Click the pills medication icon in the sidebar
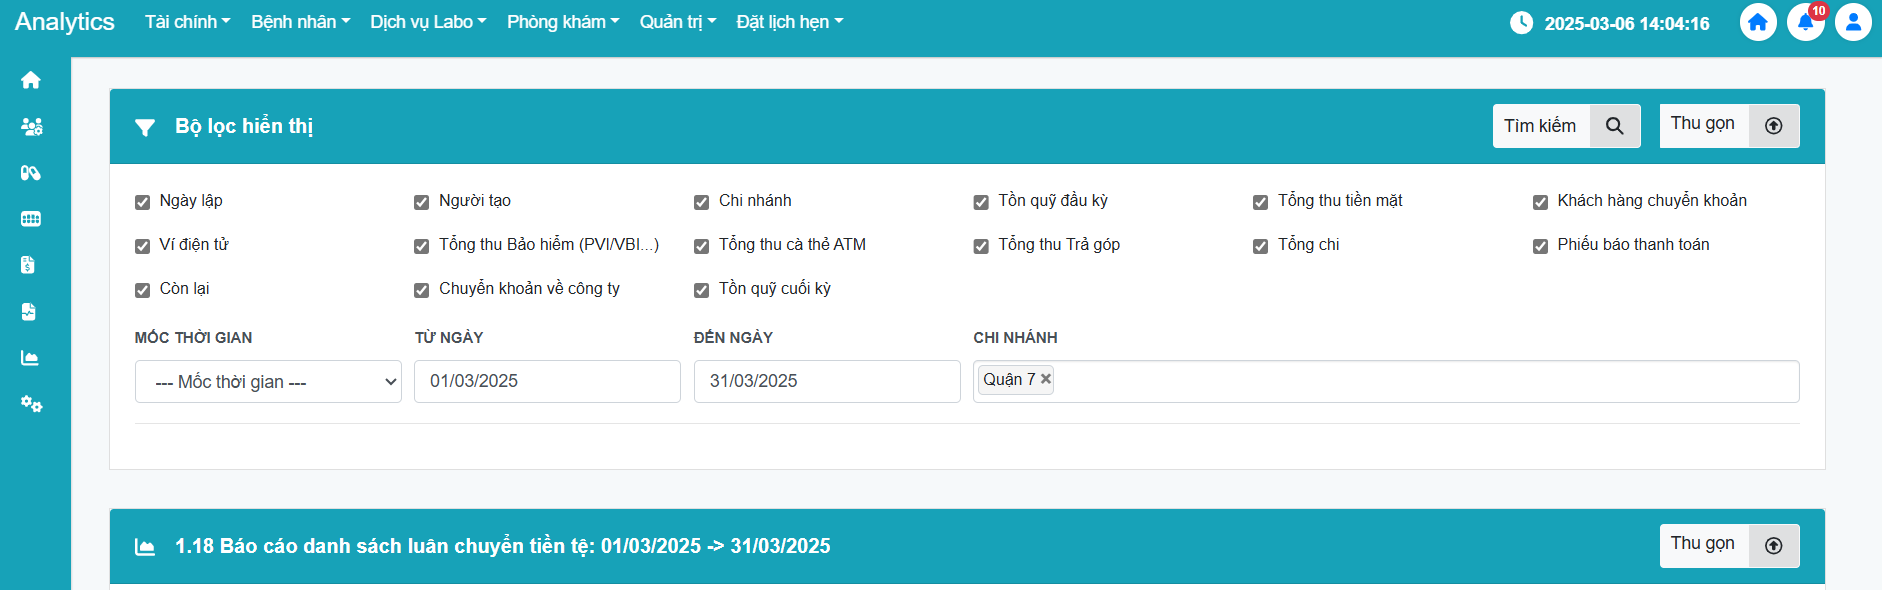 [x=31, y=173]
